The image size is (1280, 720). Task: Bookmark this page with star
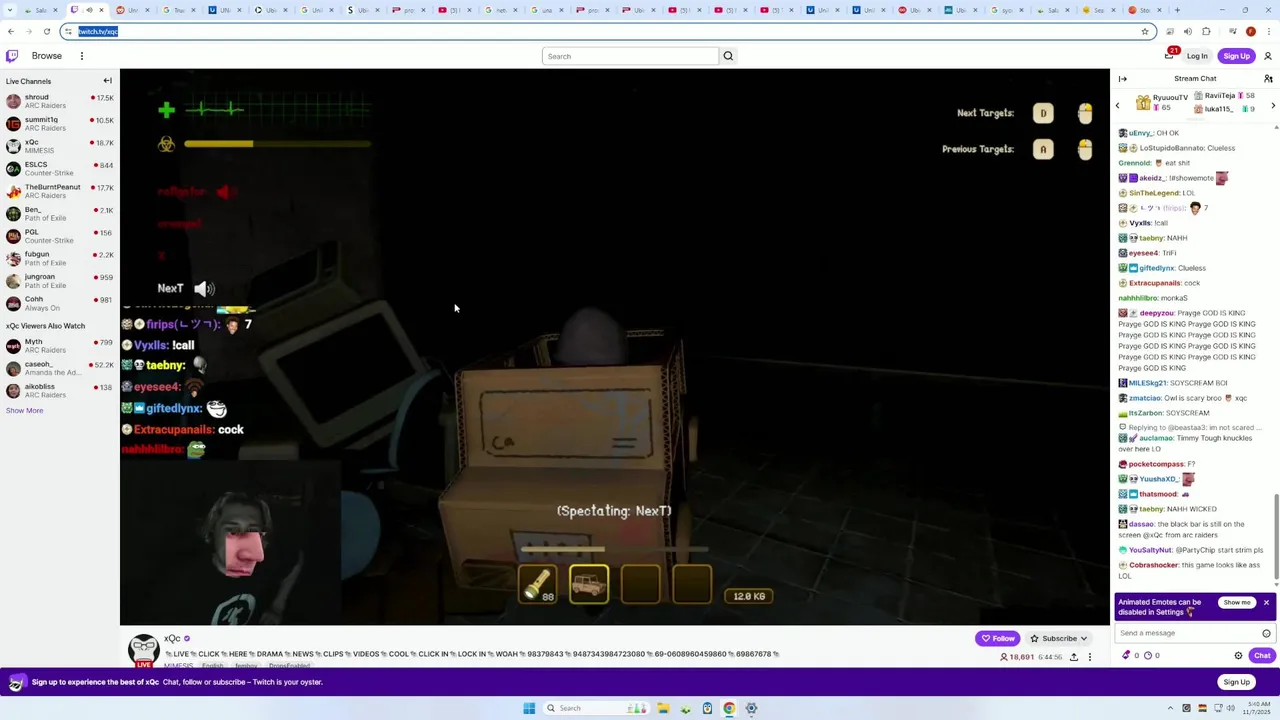(1145, 31)
